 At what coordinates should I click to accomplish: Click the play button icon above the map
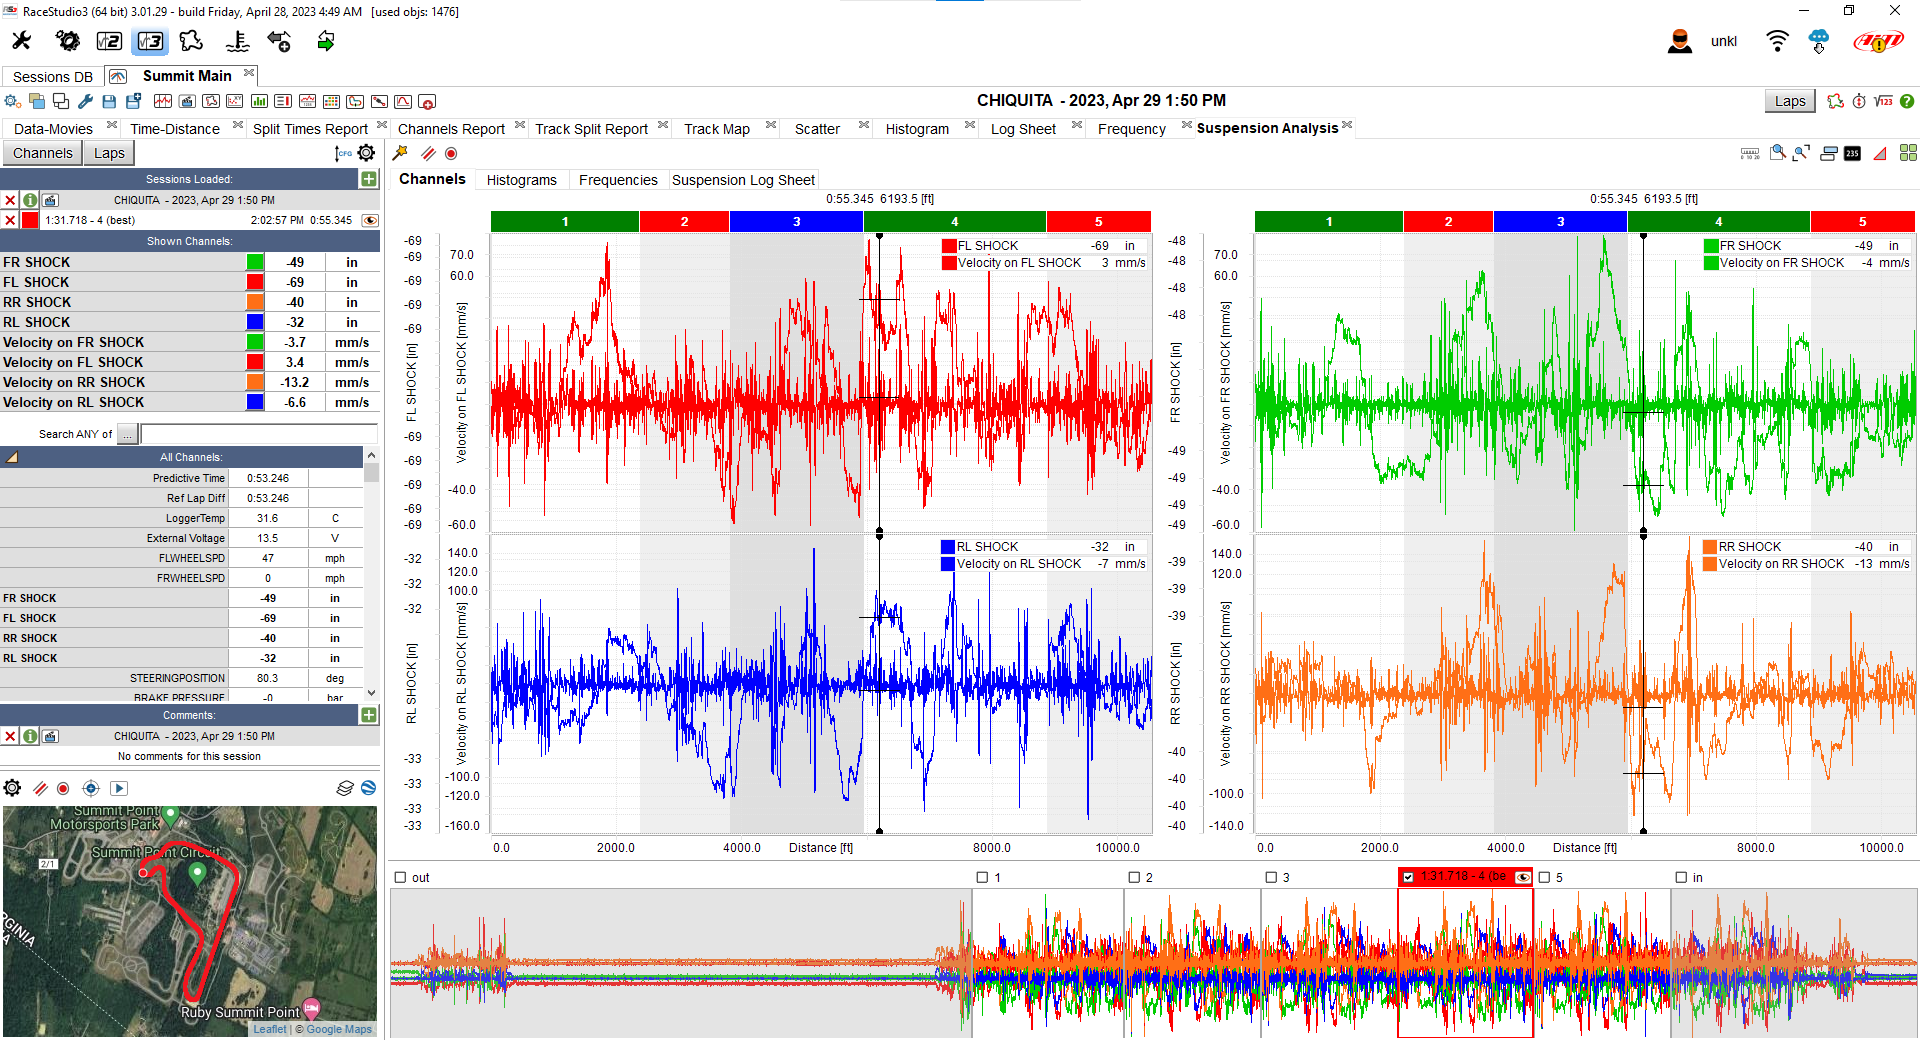(118, 788)
